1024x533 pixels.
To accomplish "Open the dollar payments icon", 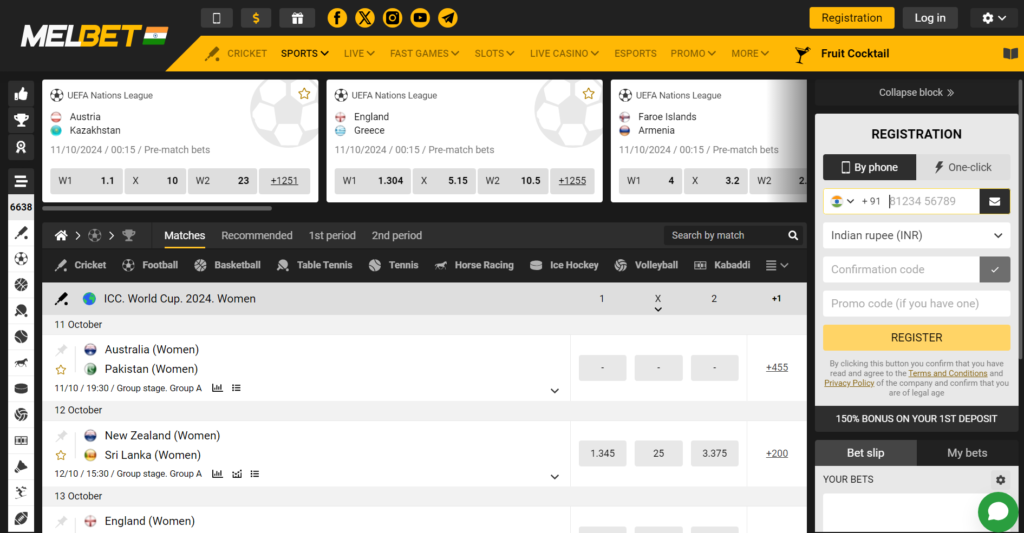I will click(257, 18).
